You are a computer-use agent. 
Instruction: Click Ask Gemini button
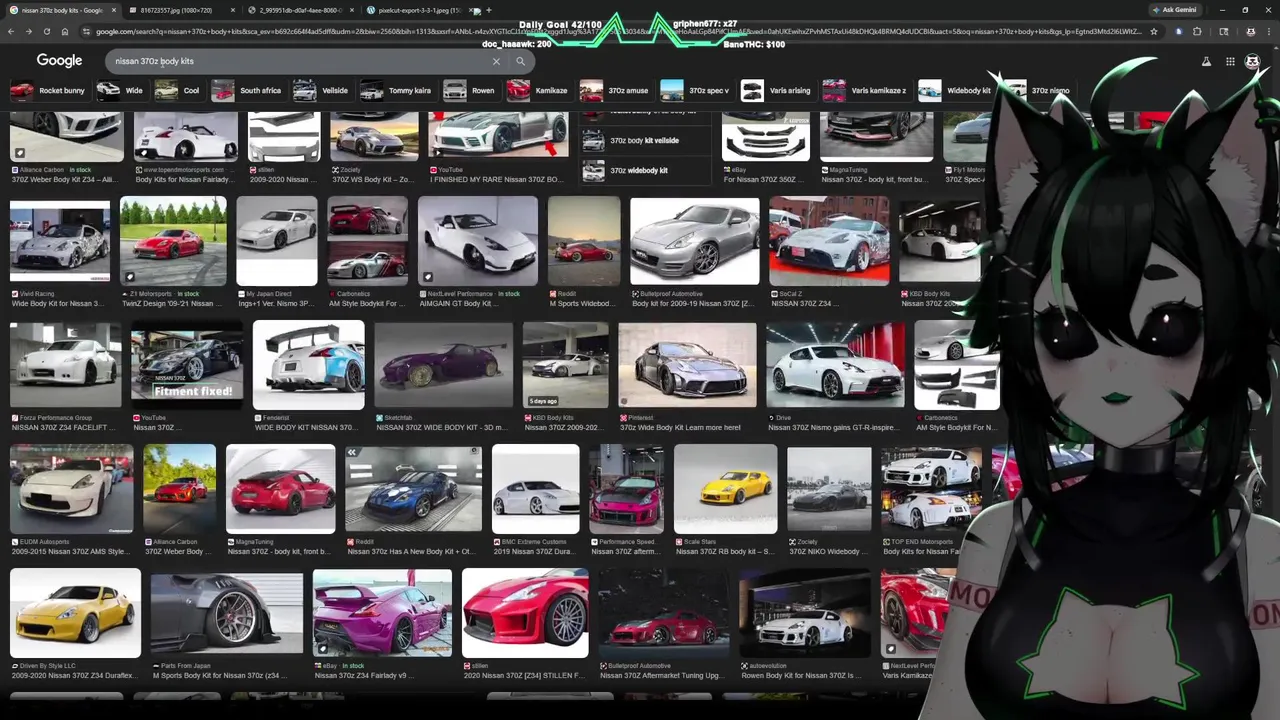[x=1173, y=10]
